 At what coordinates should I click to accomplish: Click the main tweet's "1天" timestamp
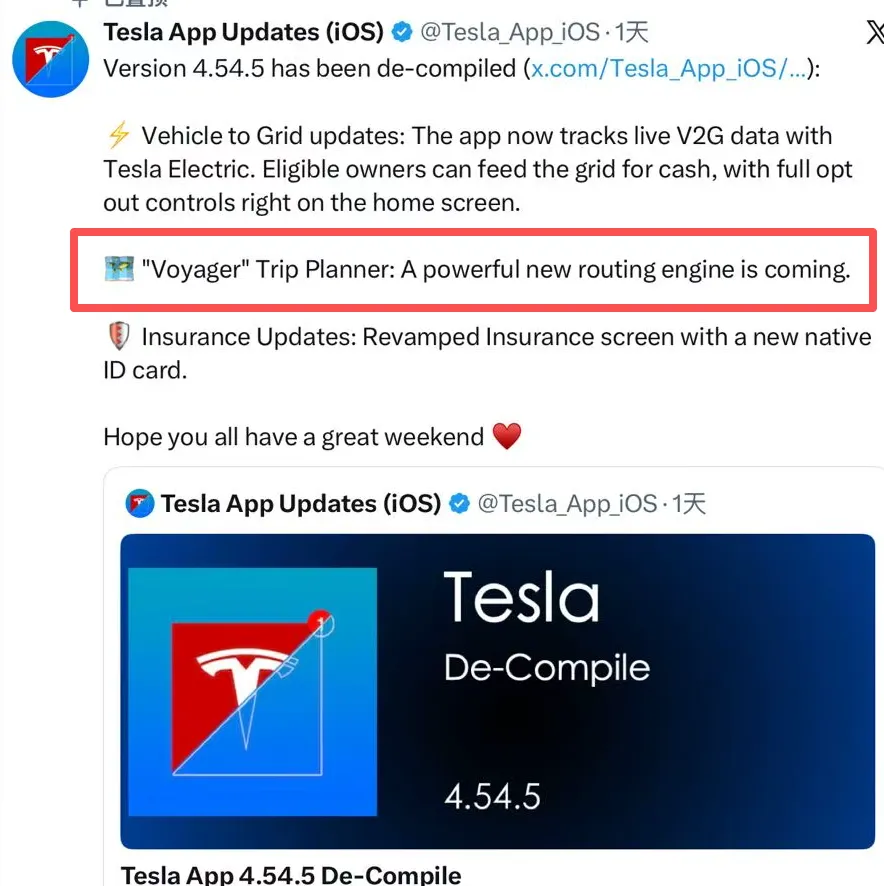click(632, 33)
